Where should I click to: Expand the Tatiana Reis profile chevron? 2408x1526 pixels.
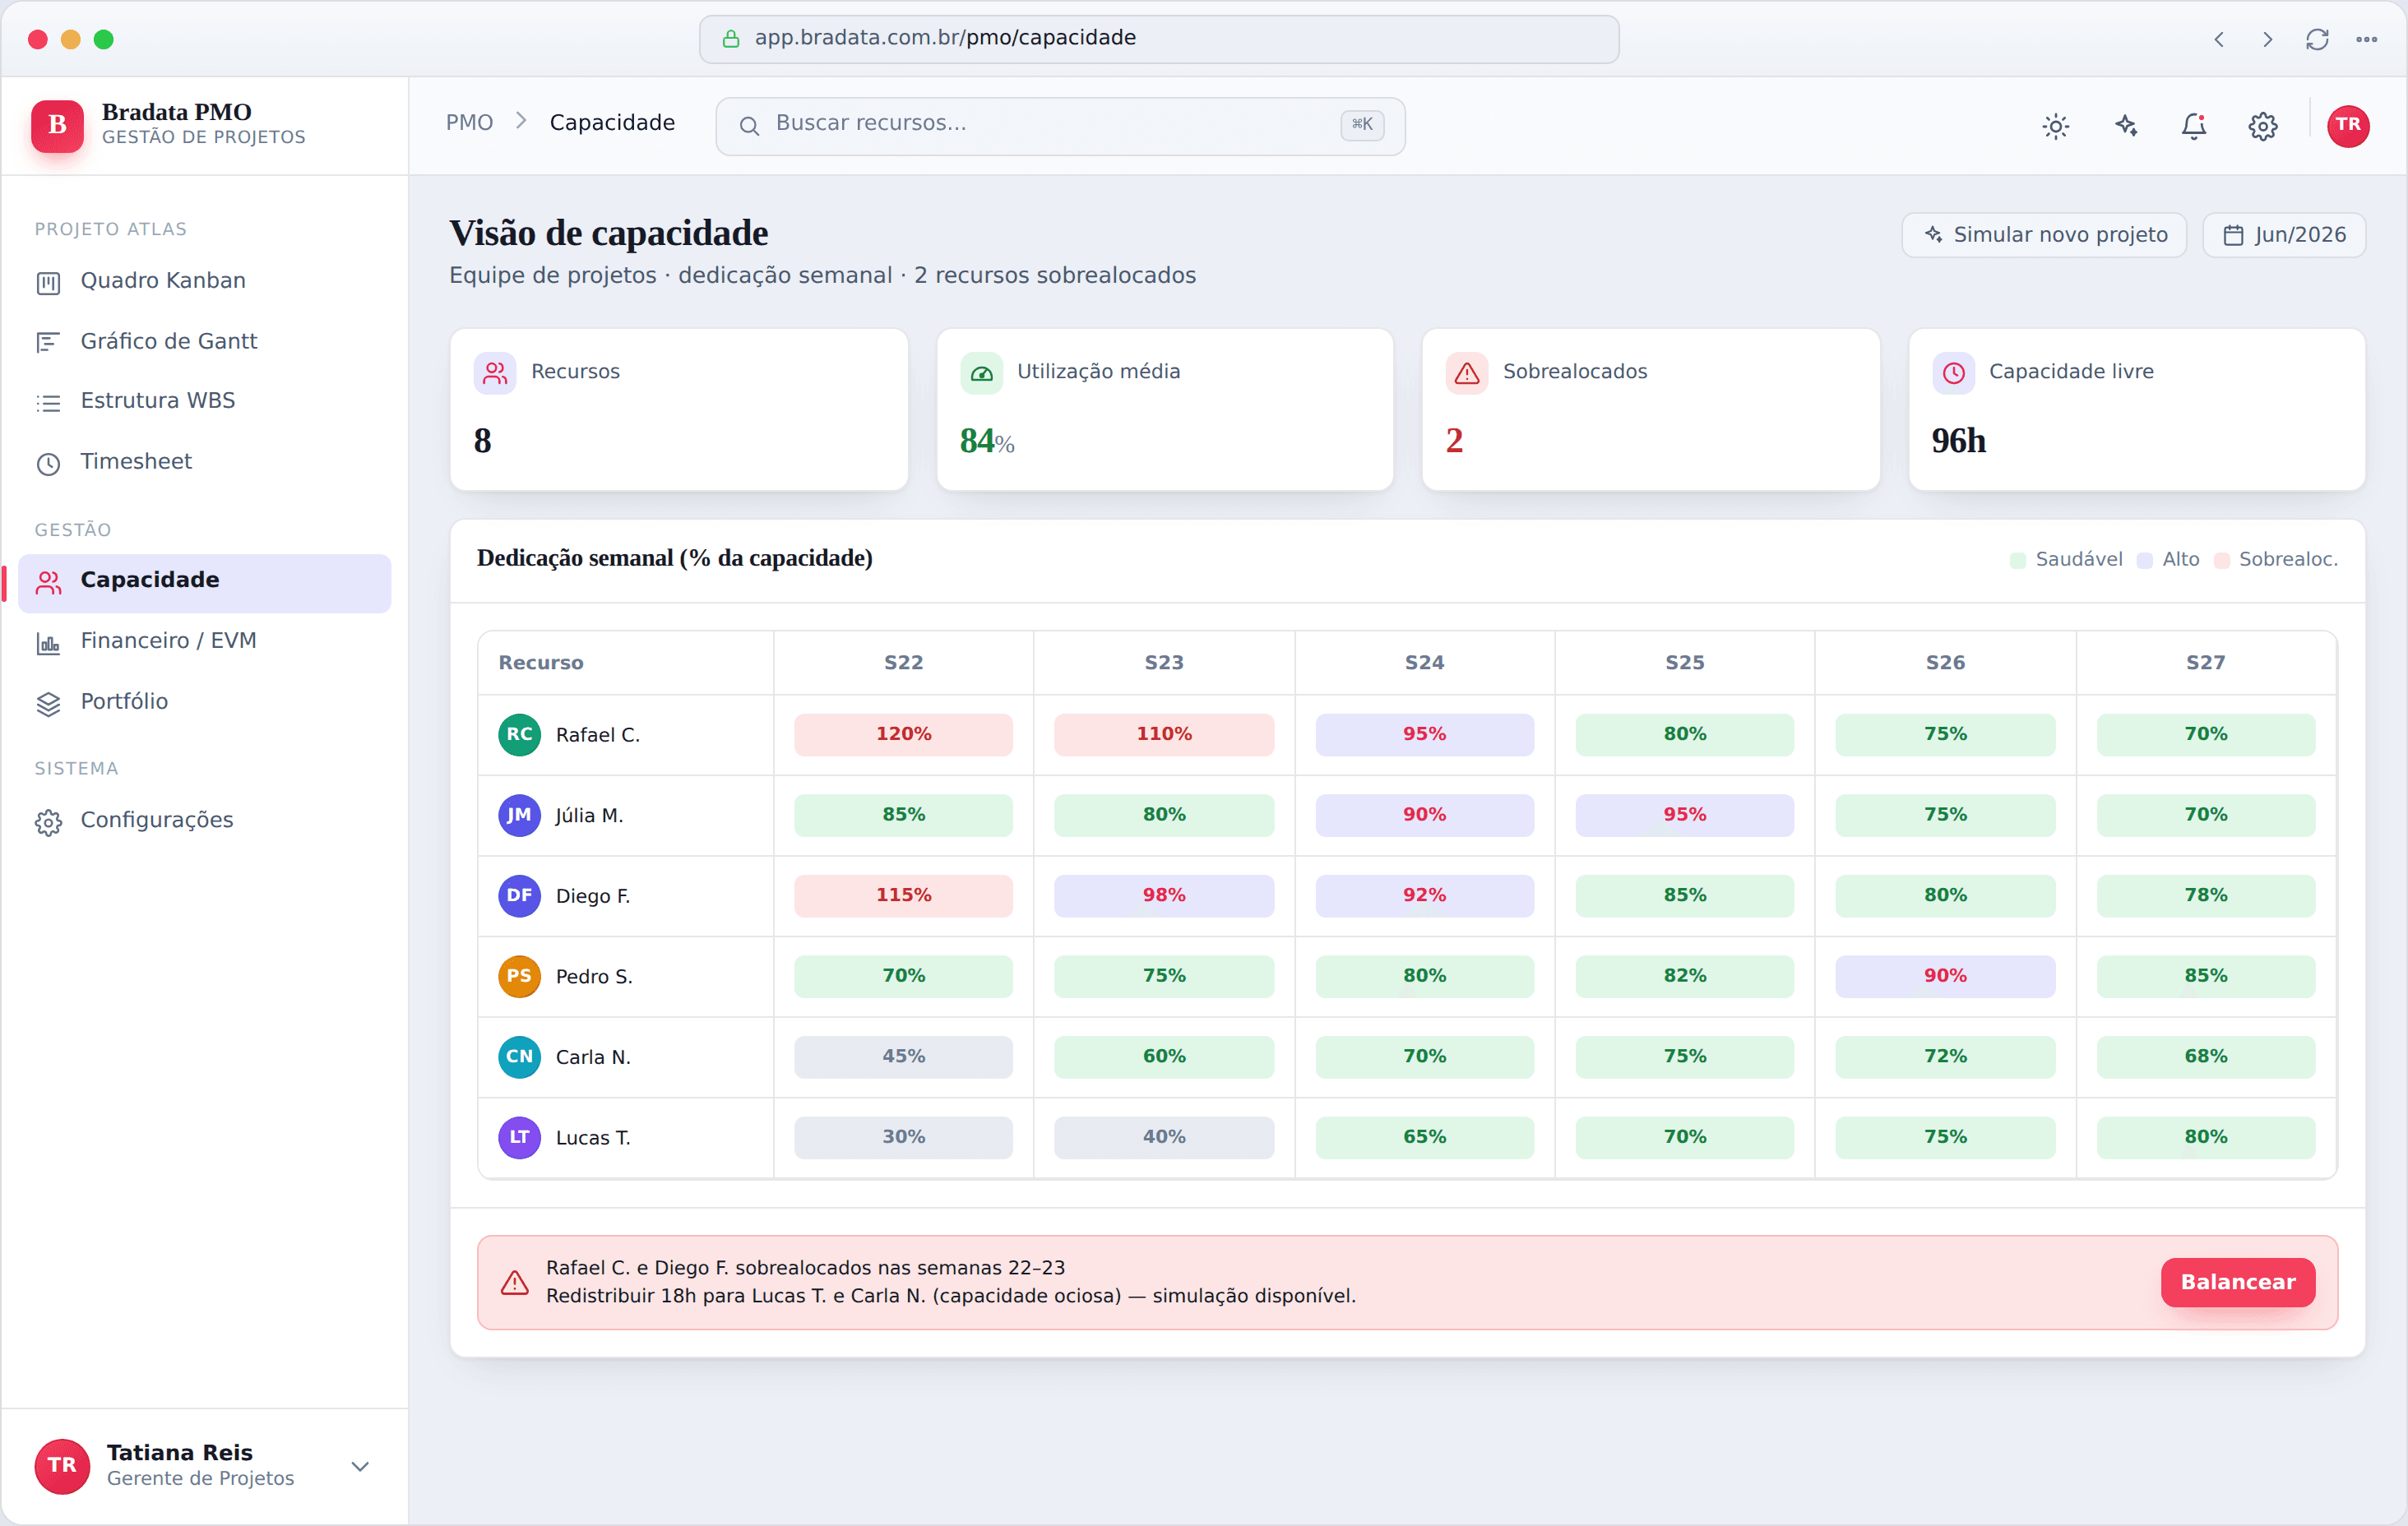tap(360, 1466)
